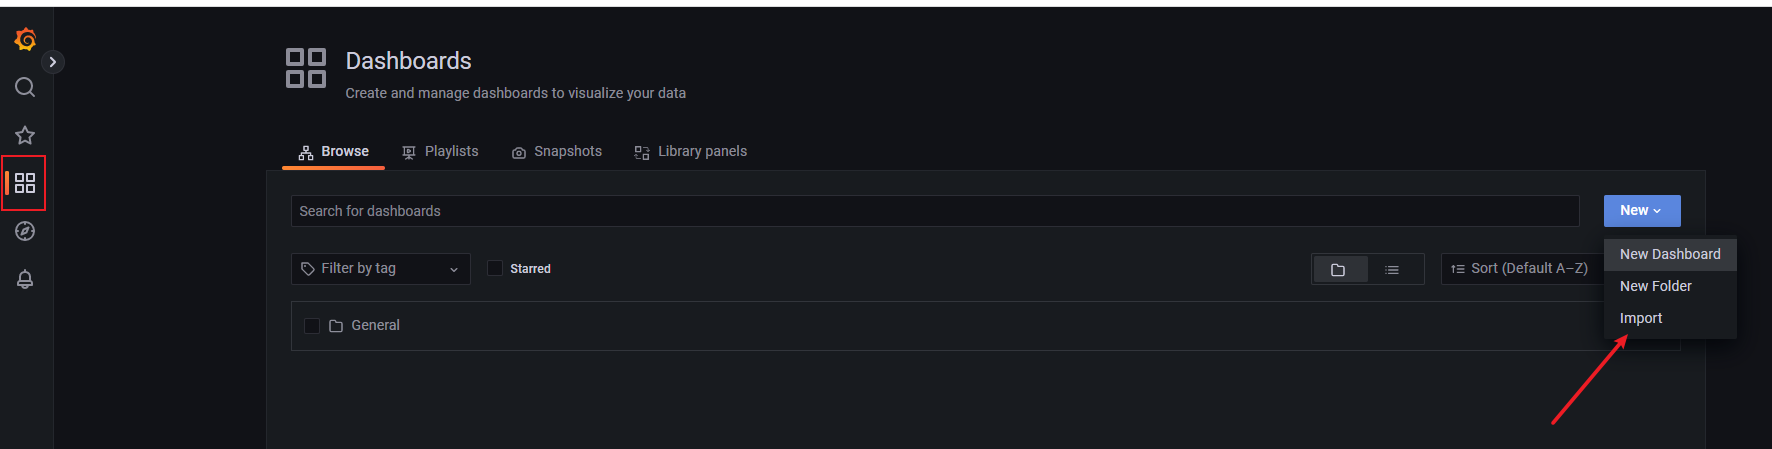The image size is (1772, 449).
Task: Open the Explore compass icon
Action: pos(25,231)
